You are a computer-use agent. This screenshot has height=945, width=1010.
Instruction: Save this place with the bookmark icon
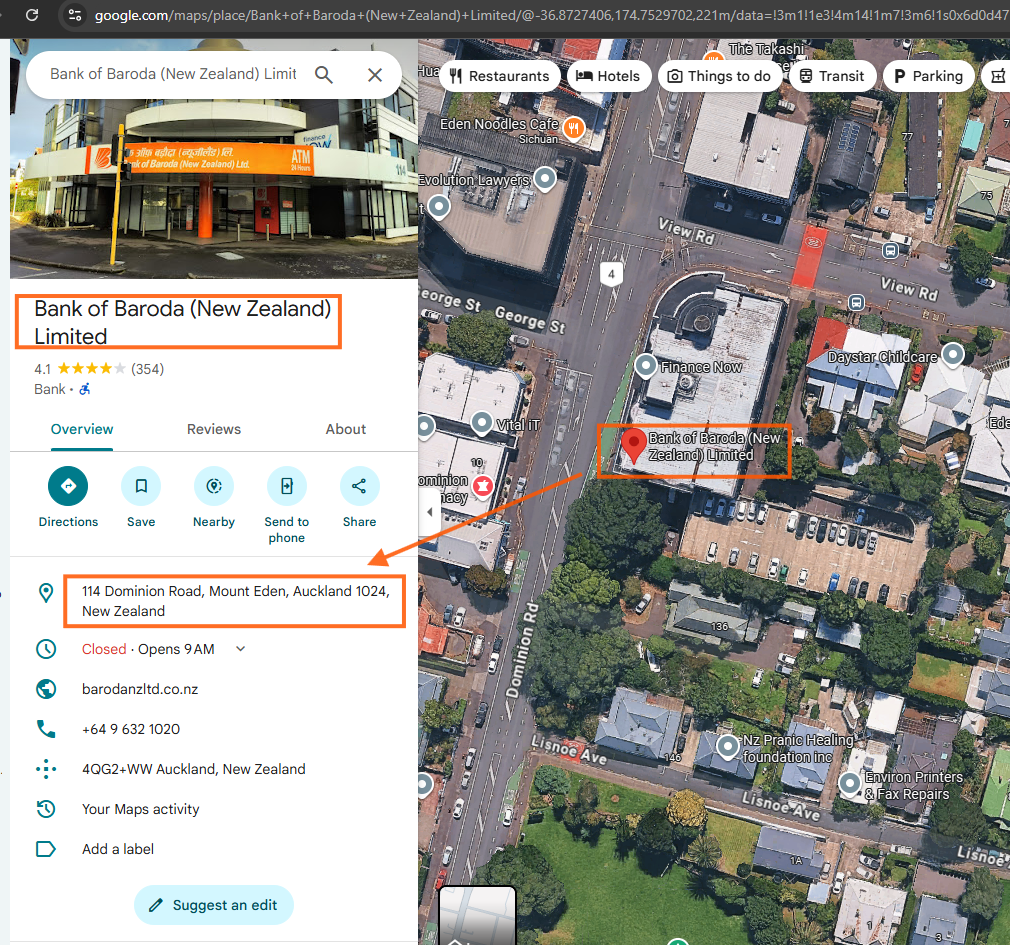click(x=141, y=487)
